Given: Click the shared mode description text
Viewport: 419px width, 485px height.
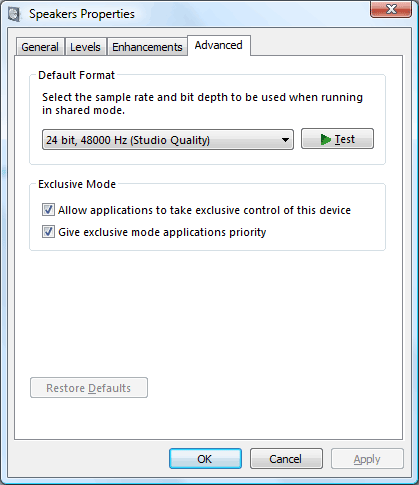Looking at the screenshot, I should tap(202, 104).
